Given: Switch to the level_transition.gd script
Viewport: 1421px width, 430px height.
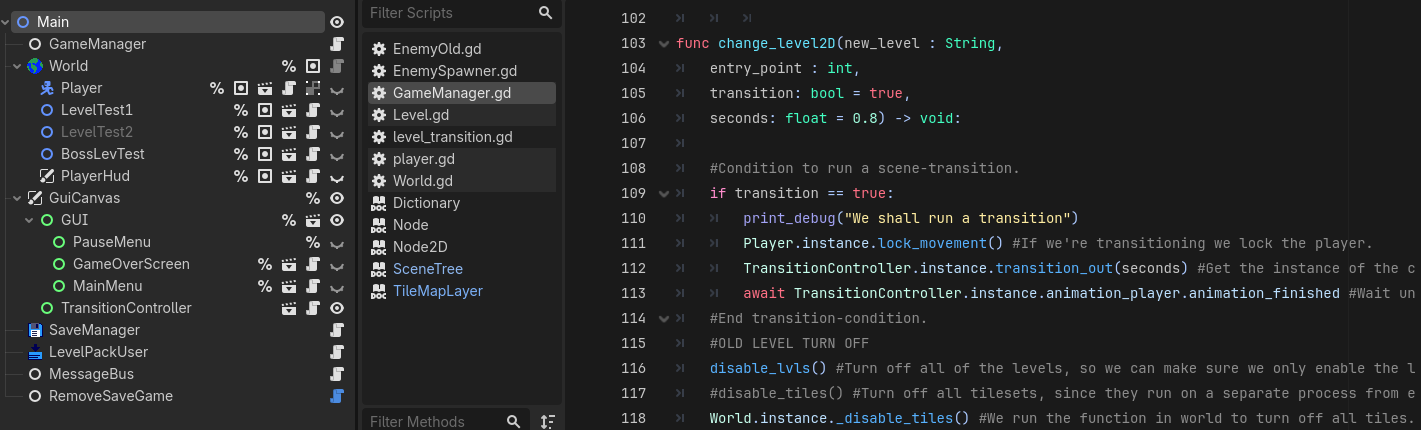Looking at the screenshot, I should [x=452, y=137].
